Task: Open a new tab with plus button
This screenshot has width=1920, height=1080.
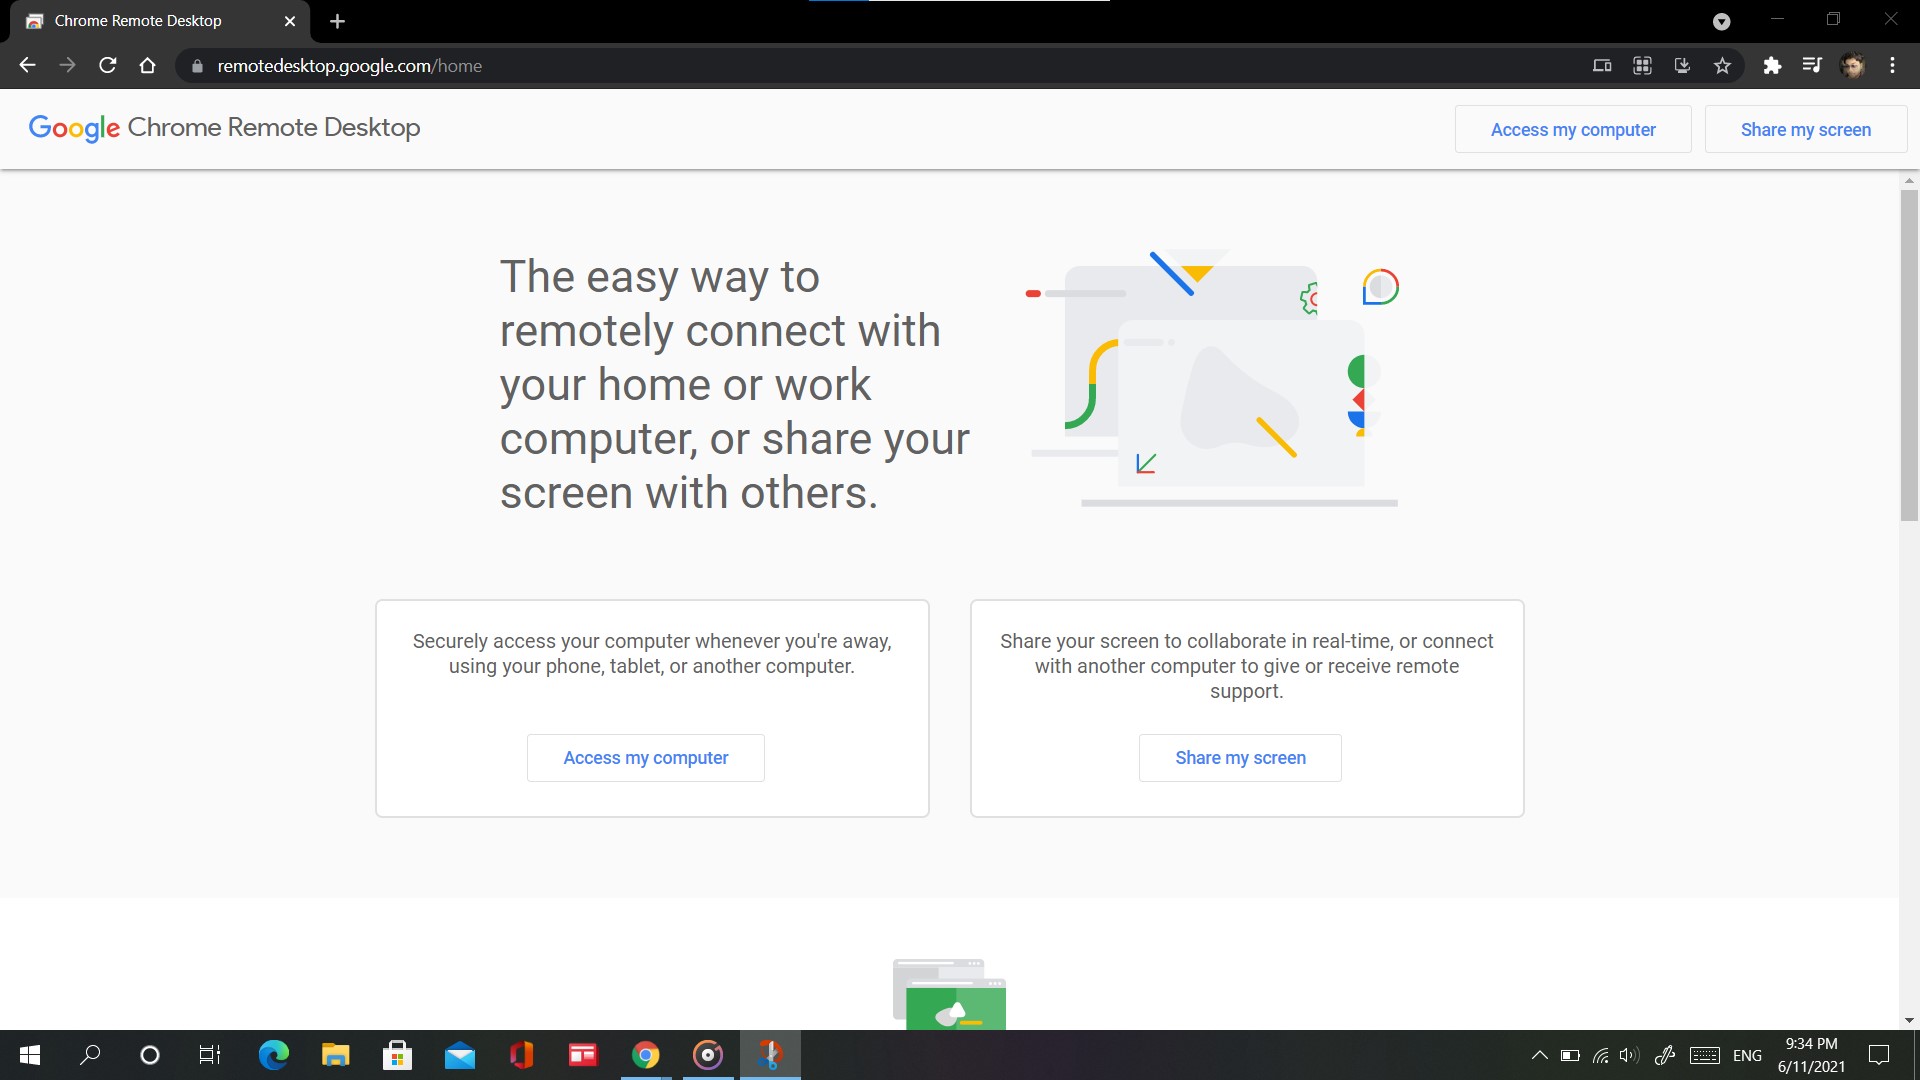Action: pyautogui.click(x=337, y=21)
